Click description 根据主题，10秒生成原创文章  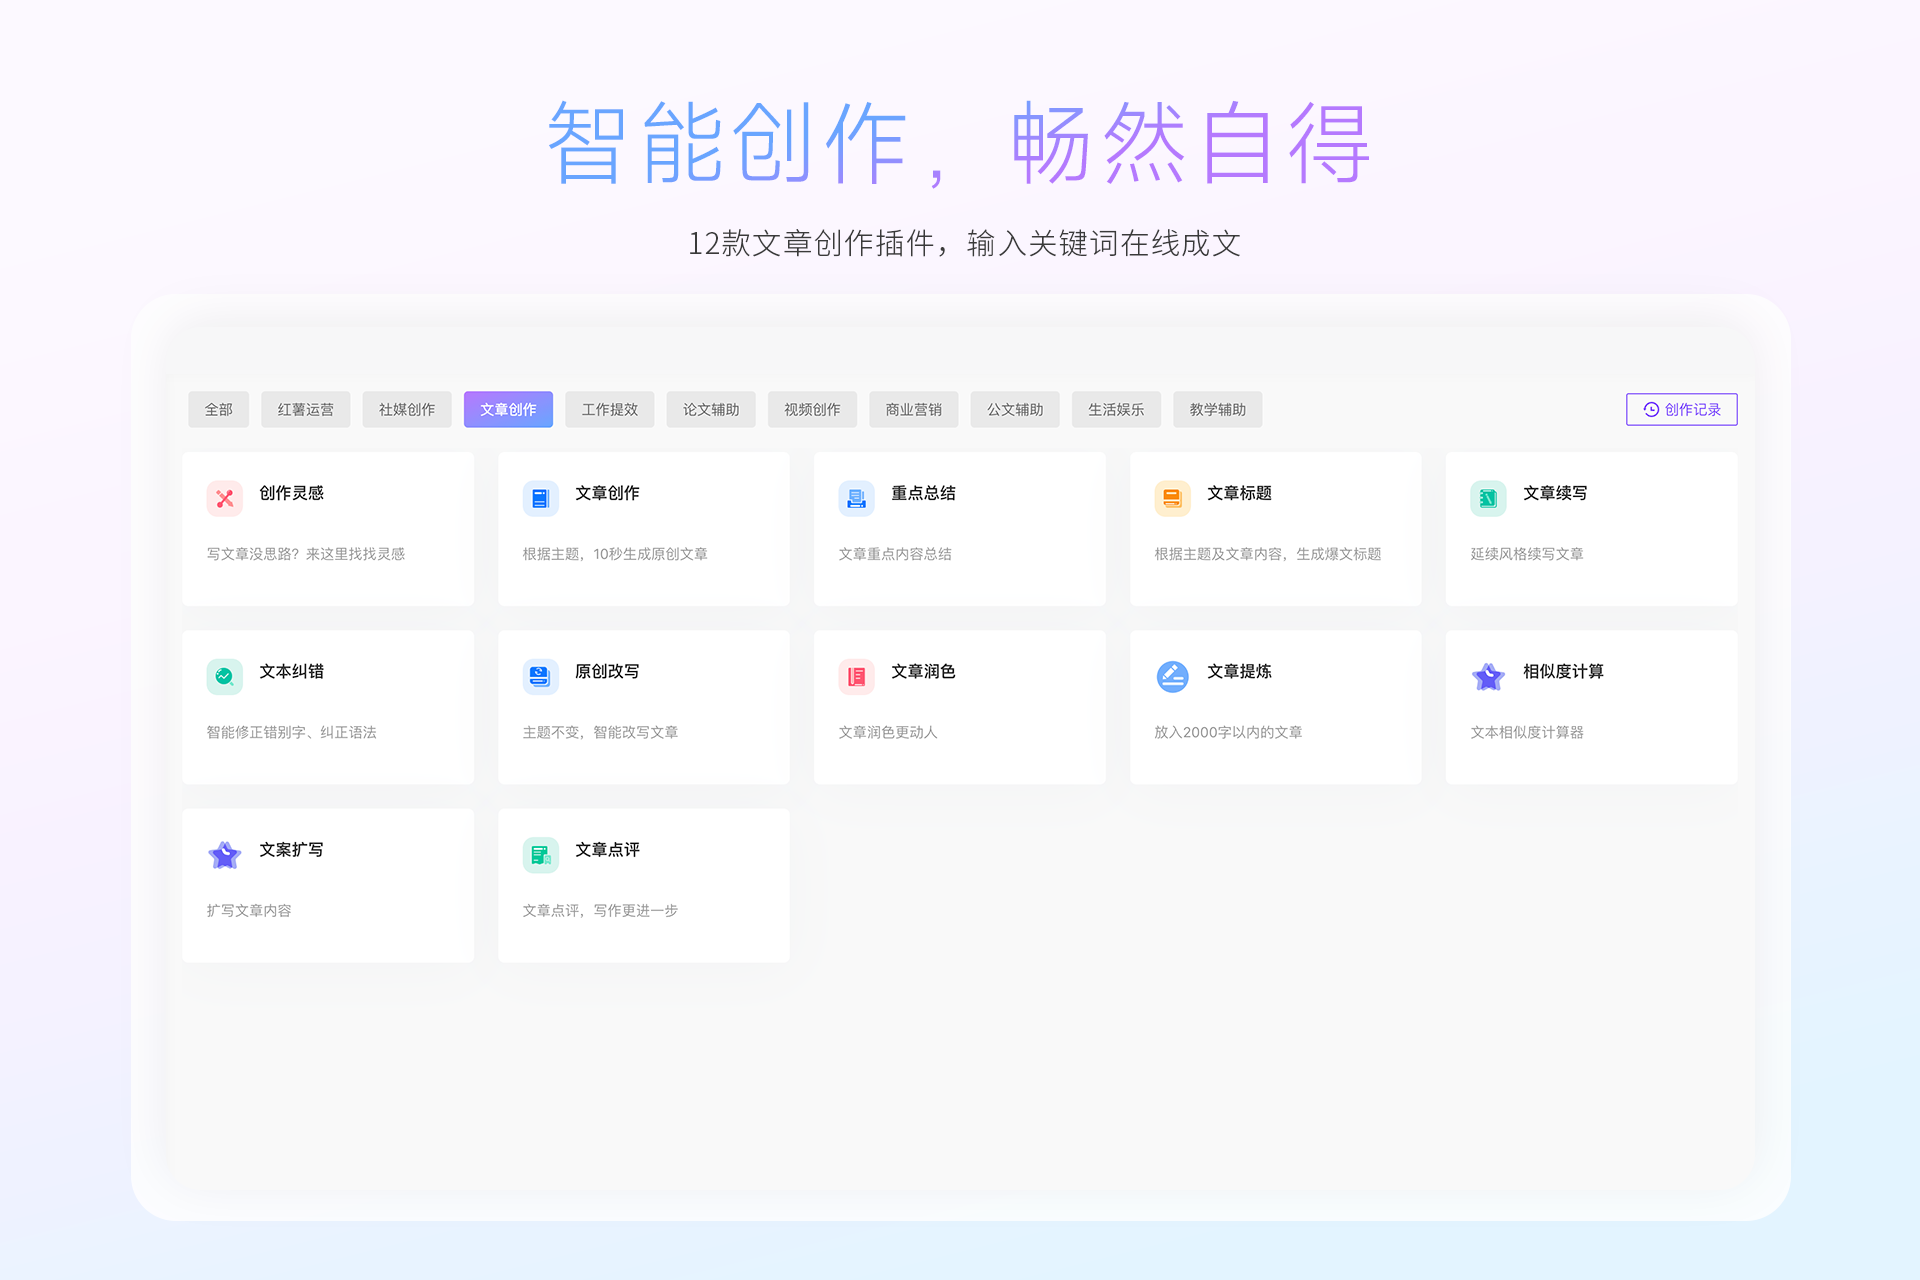[615, 554]
